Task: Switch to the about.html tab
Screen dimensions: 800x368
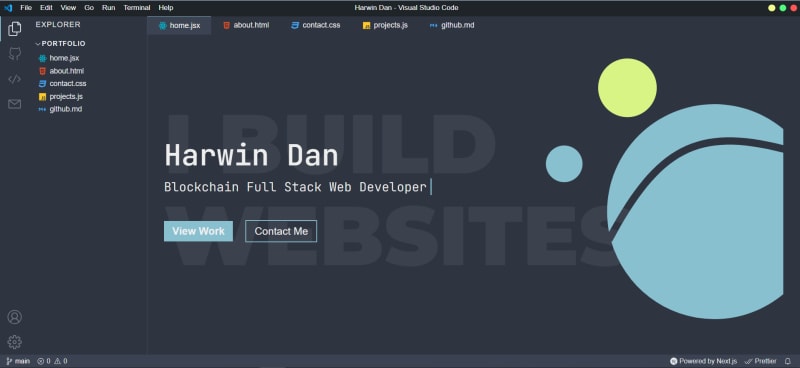Action: pos(246,25)
